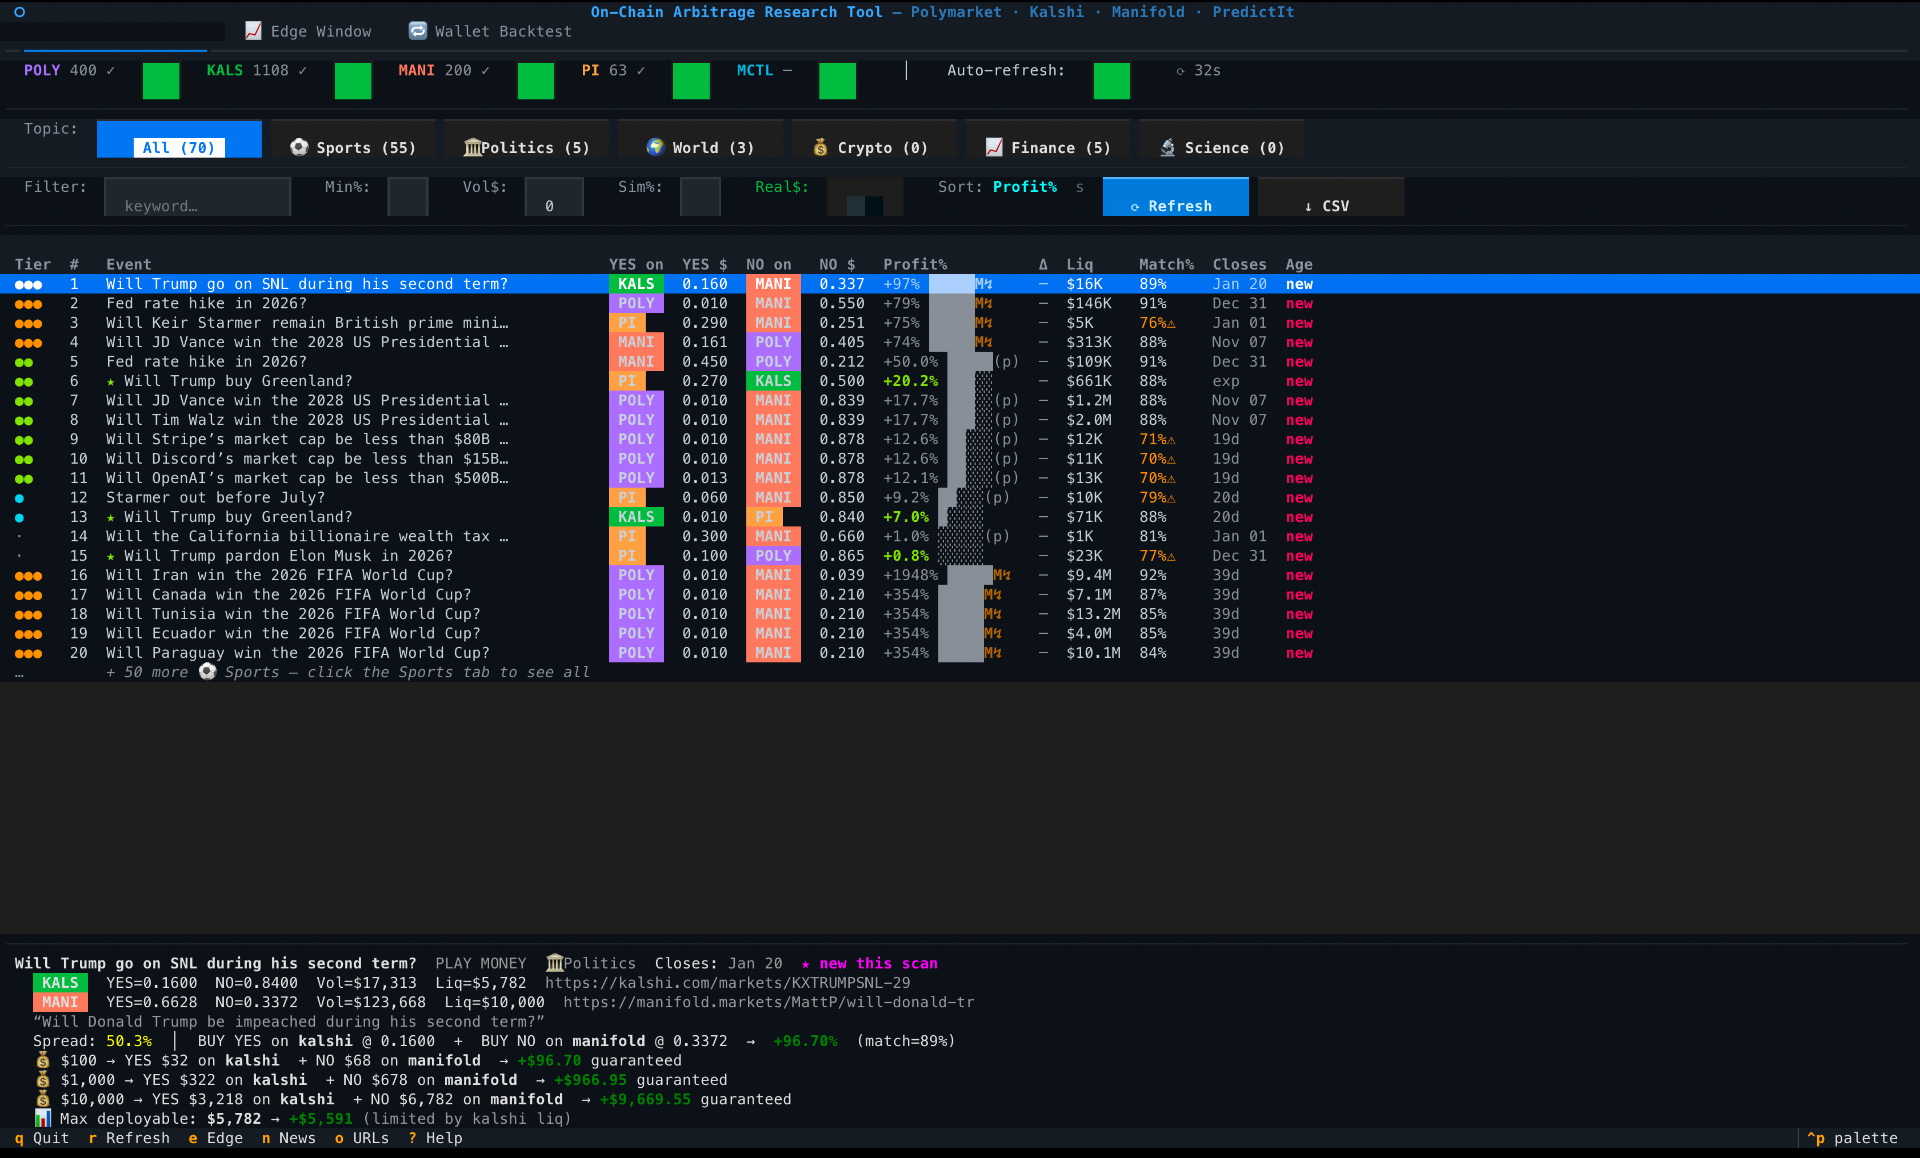Focus the Vol$ input field
Viewport: 1920px width, 1158px height.
tap(554, 197)
